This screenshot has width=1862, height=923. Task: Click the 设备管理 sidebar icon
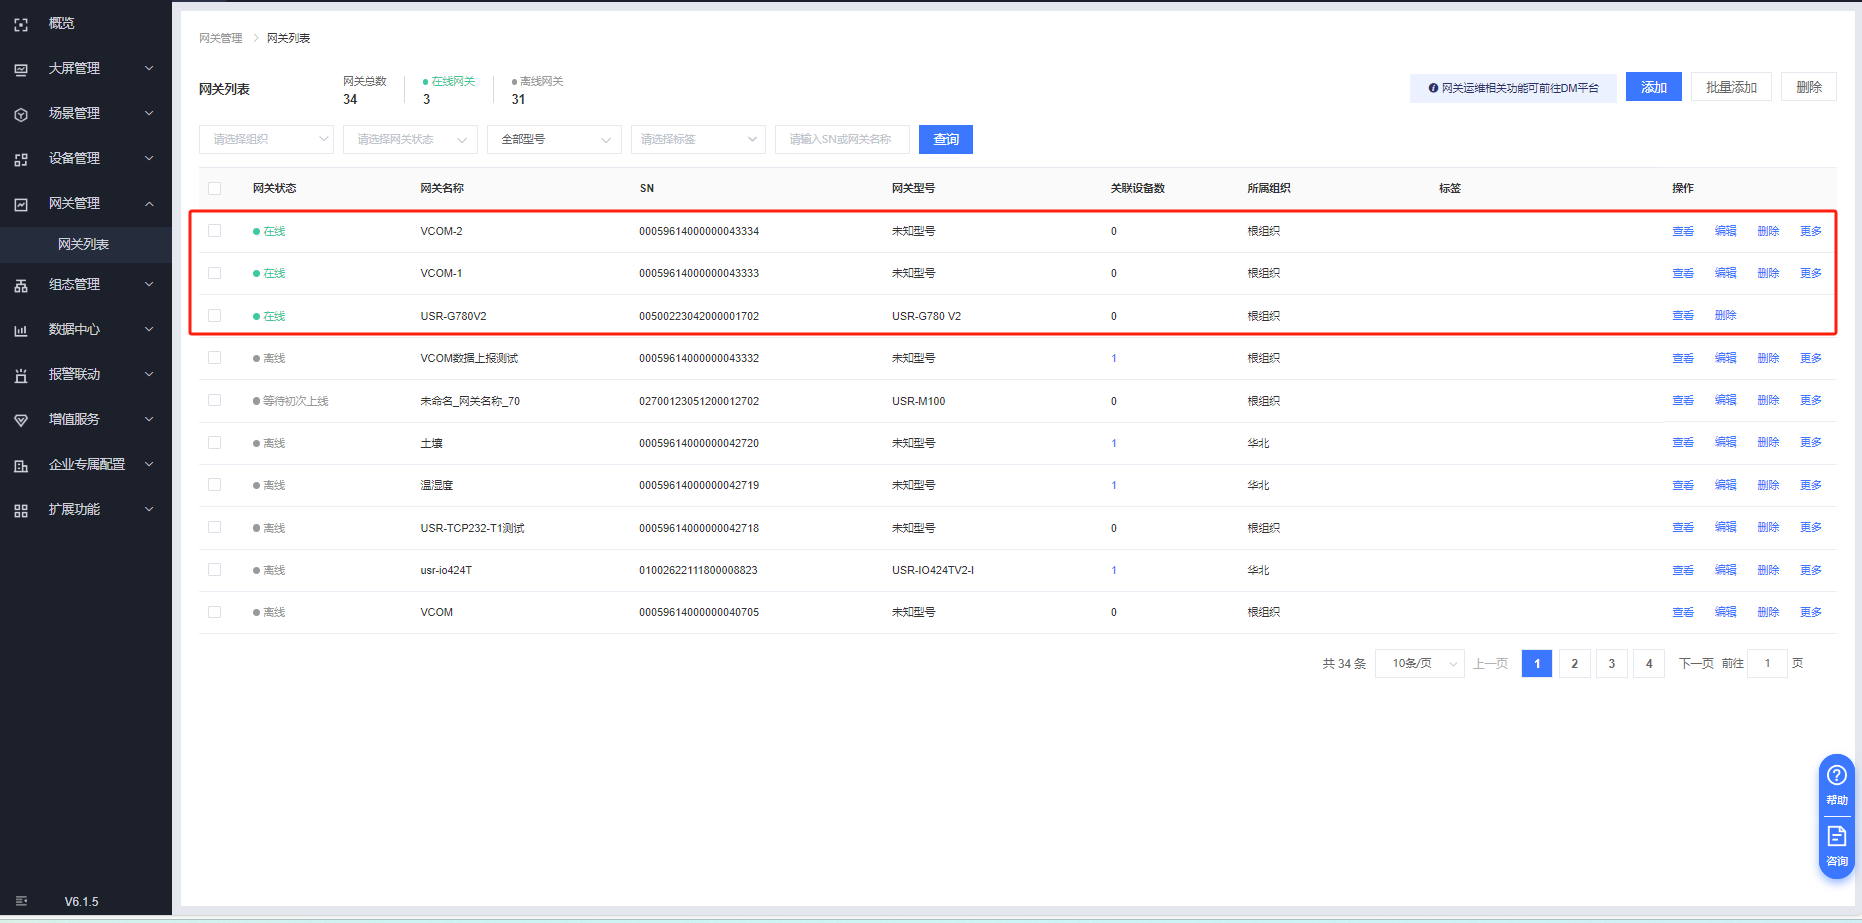[x=21, y=159]
